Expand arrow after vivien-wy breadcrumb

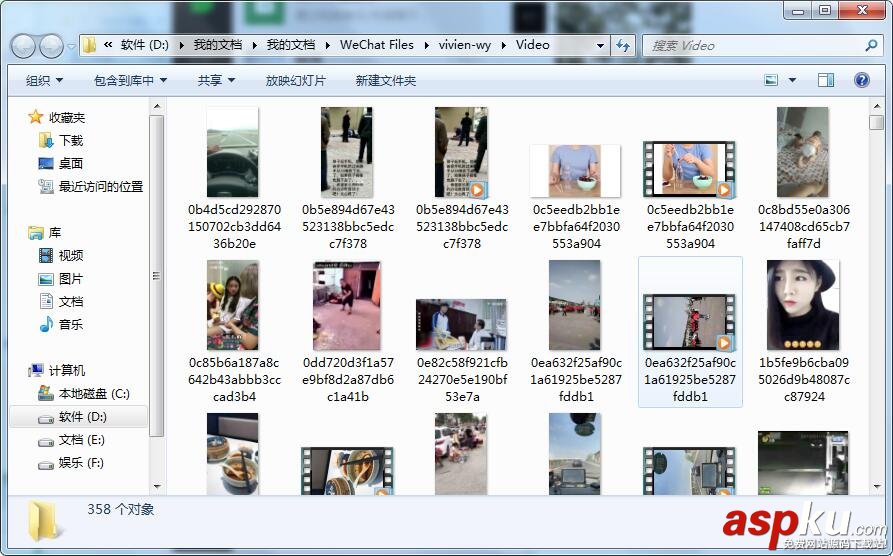point(504,46)
